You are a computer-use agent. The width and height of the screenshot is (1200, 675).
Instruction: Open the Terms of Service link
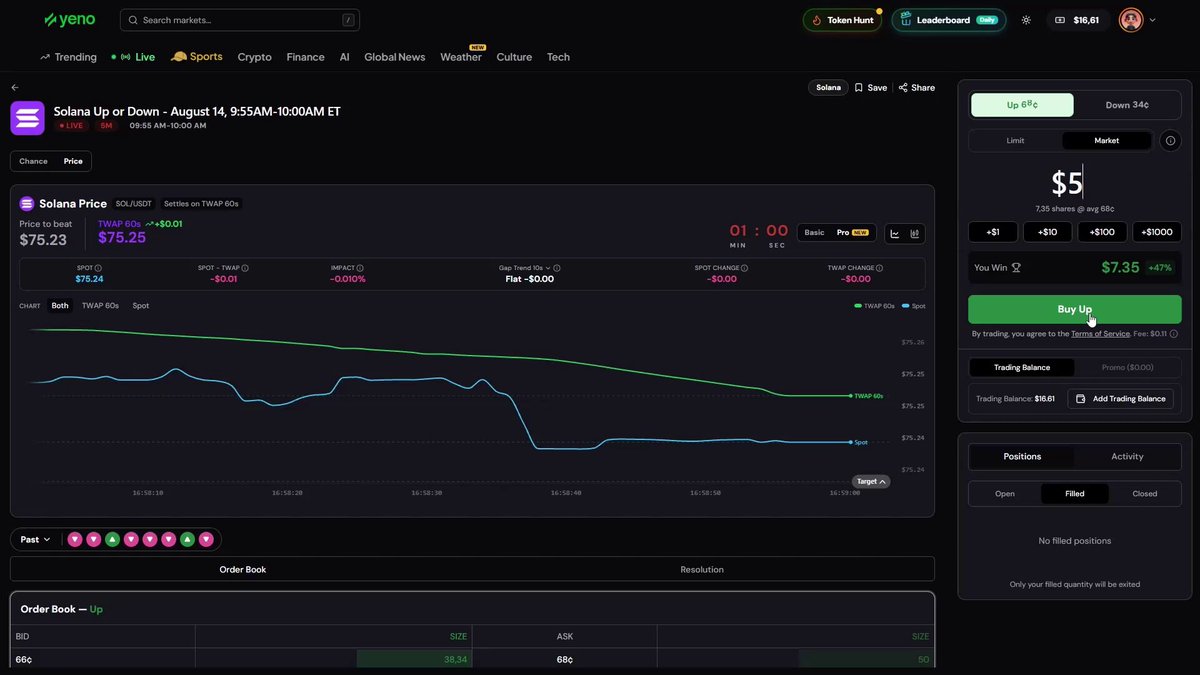[1100, 334]
